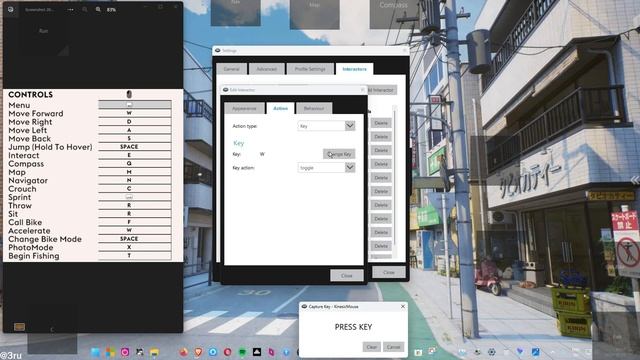This screenshot has height=360, width=640.
Task: Open the Behaviour tab in Edit Interactor
Action: (x=314, y=108)
